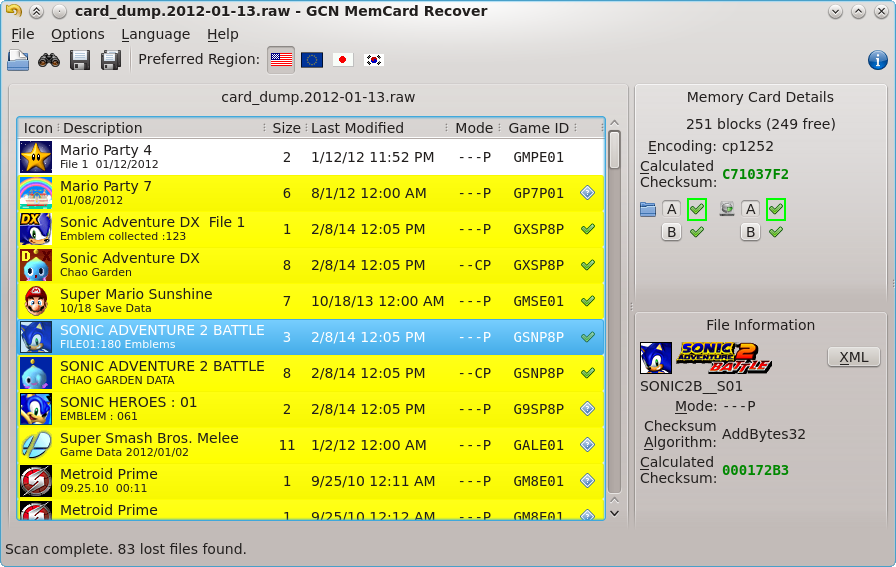Open the File menu
This screenshot has width=896, height=567.
click(23, 34)
